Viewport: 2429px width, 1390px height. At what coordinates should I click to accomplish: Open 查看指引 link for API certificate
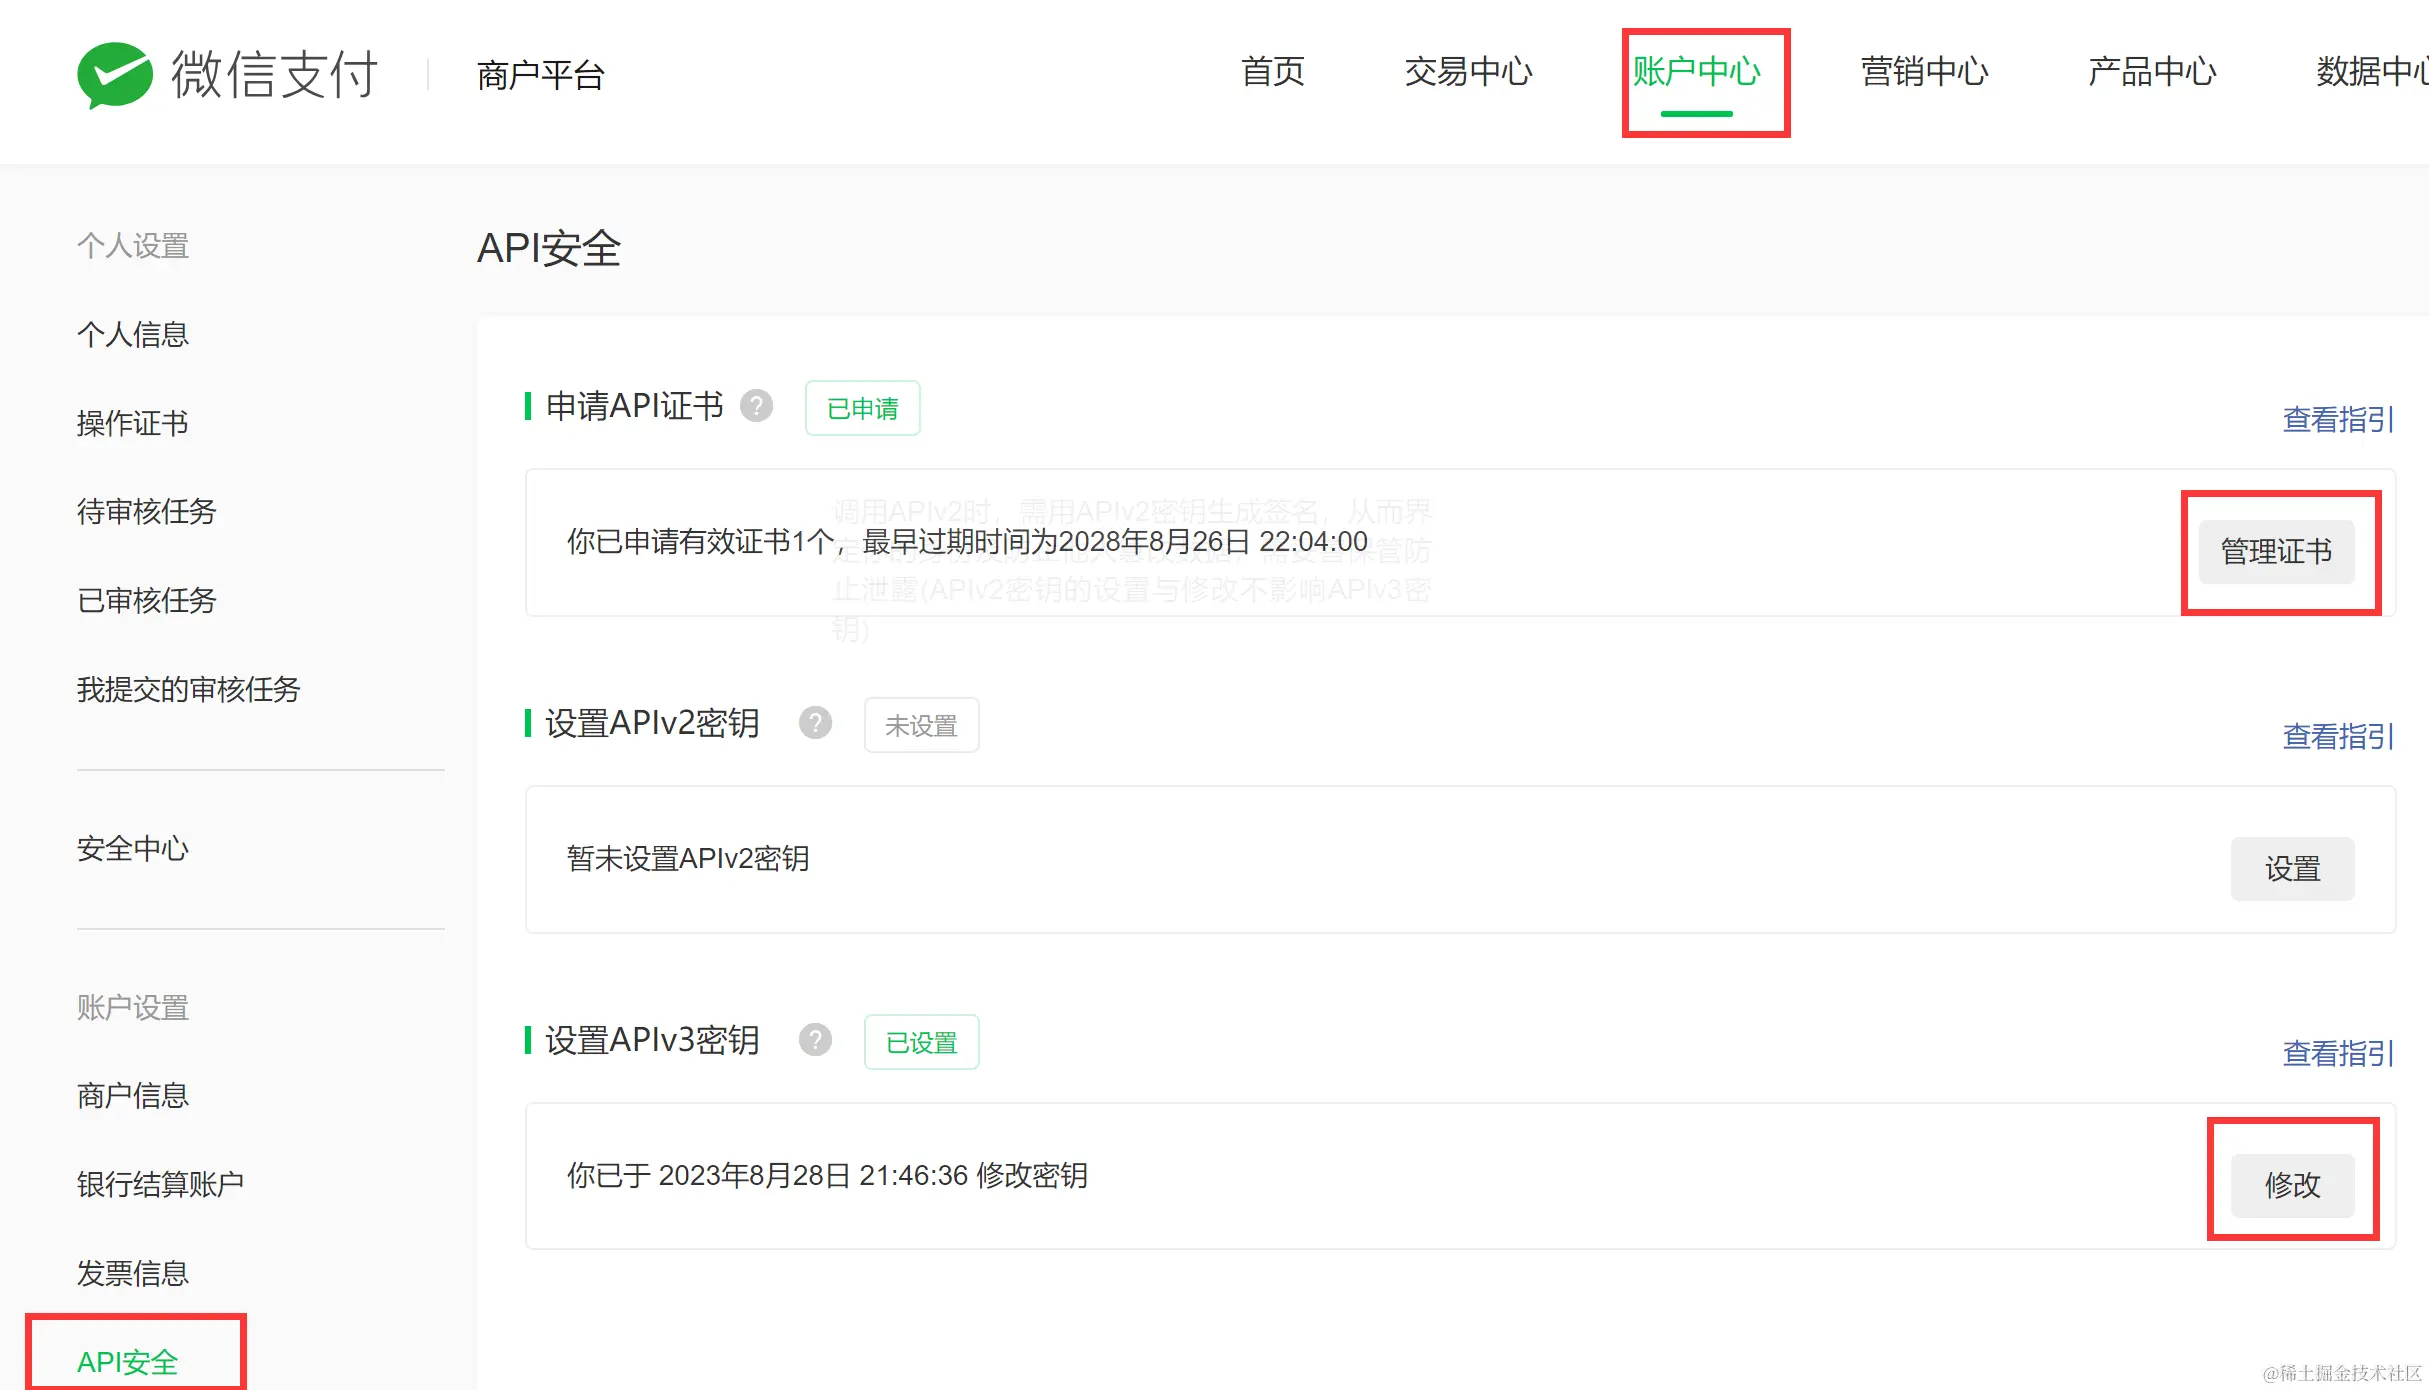[x=2337, y=420]
